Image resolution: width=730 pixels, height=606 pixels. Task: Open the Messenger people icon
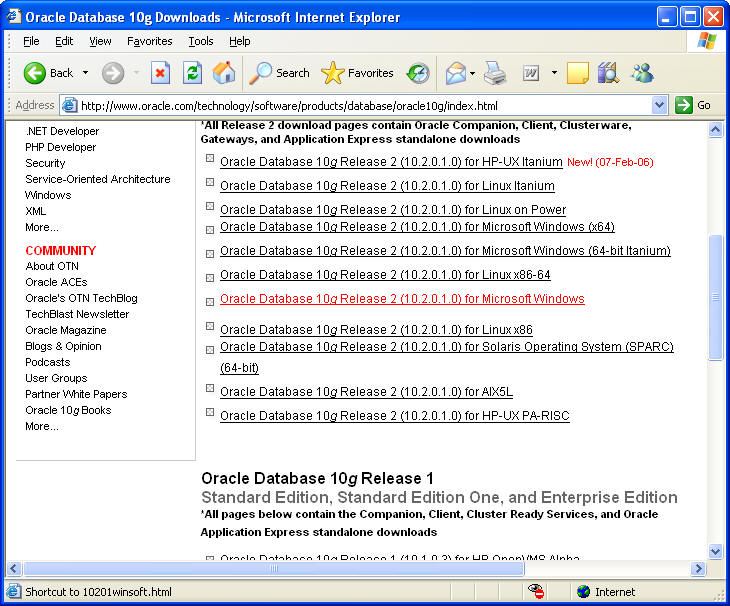click(x=642, y=73)
